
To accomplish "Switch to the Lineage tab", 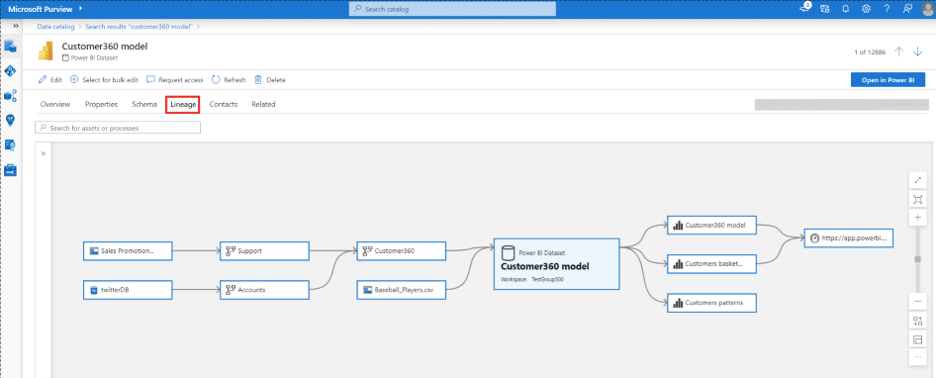I will [x=183, y=104].
